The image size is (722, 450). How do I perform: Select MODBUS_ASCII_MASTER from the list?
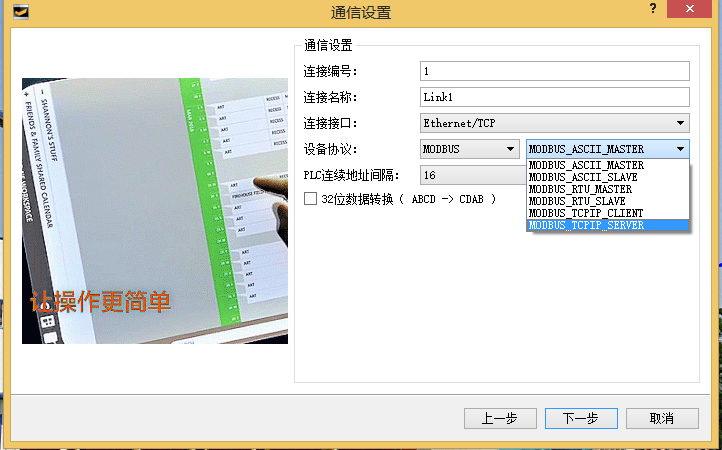586,165
